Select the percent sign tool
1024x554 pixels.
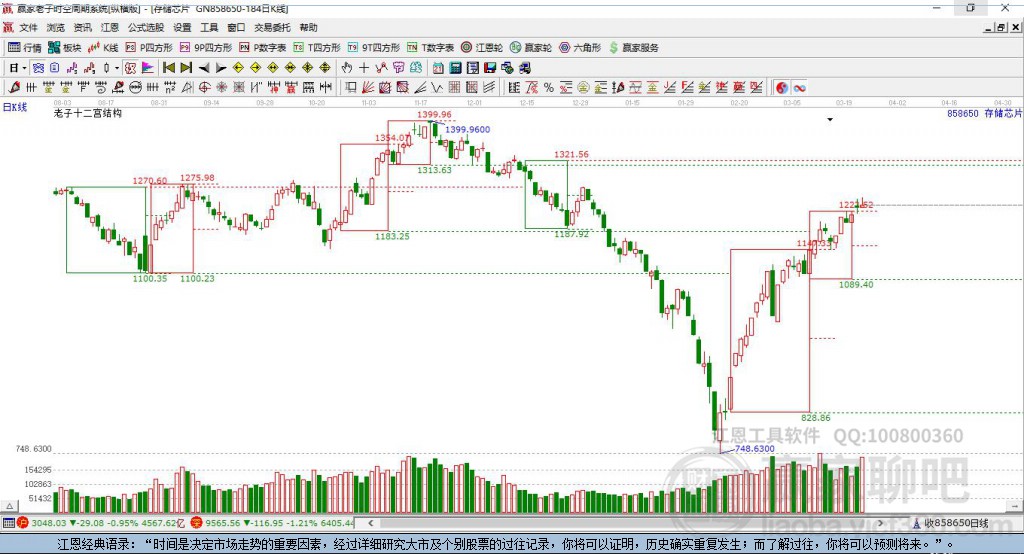pos(549,88)
